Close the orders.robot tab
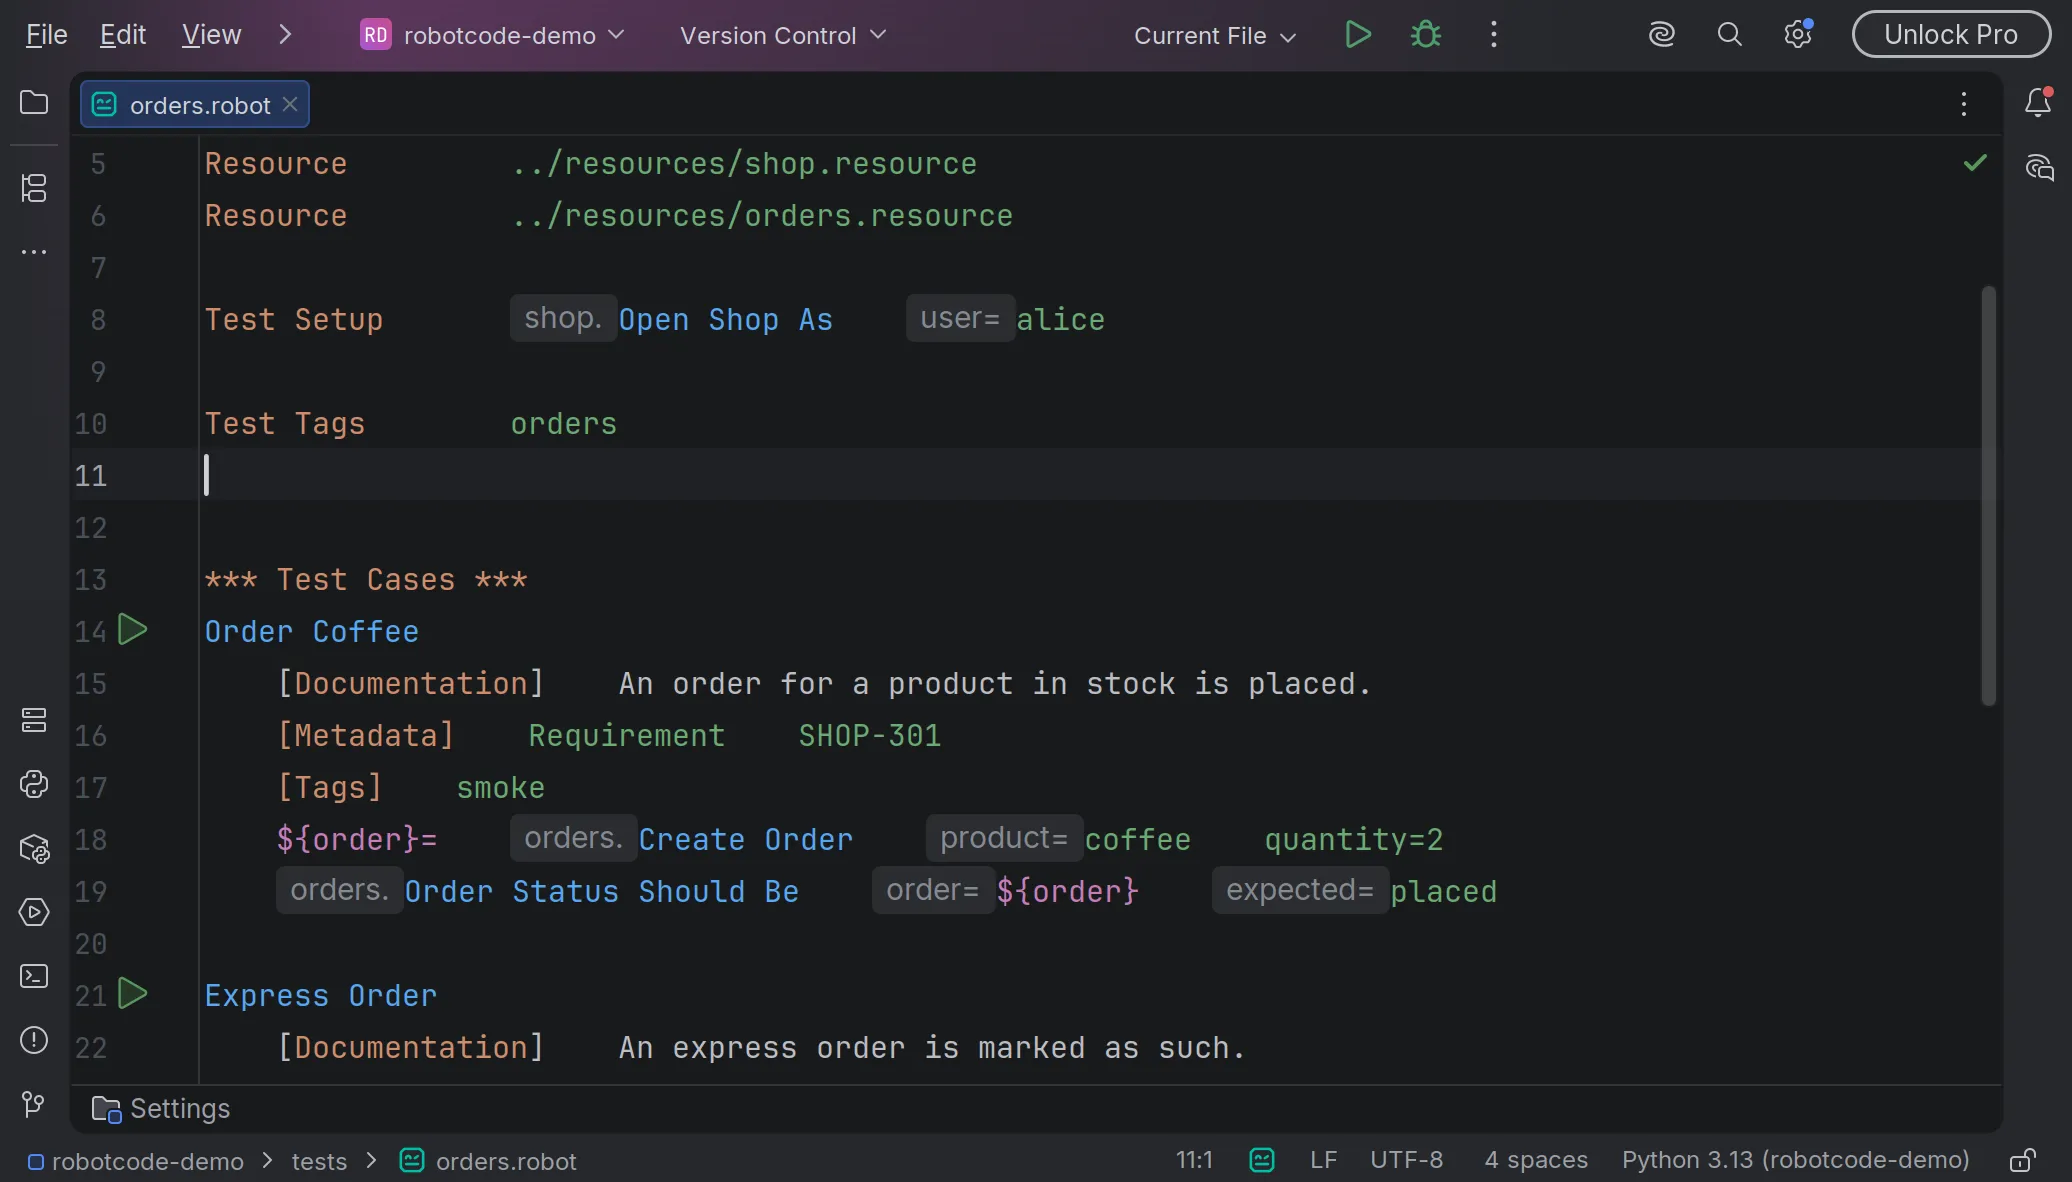2072x1182 pixels. point(290,104)
